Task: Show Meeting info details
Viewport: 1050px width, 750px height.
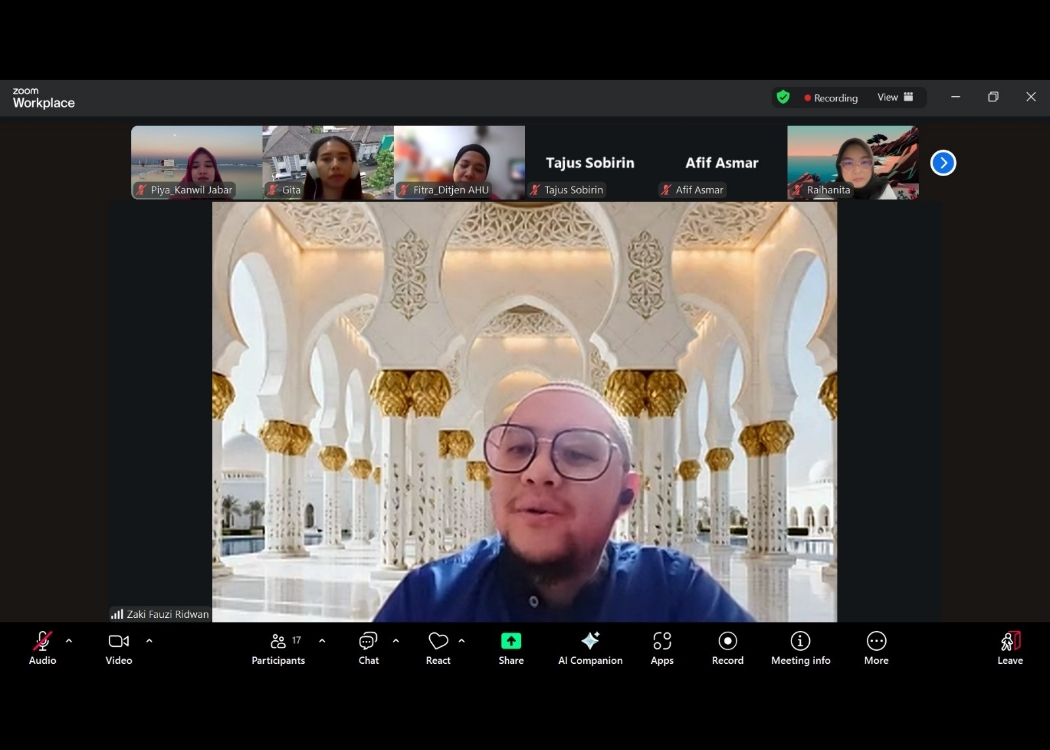Action: (x=800, y=647)
